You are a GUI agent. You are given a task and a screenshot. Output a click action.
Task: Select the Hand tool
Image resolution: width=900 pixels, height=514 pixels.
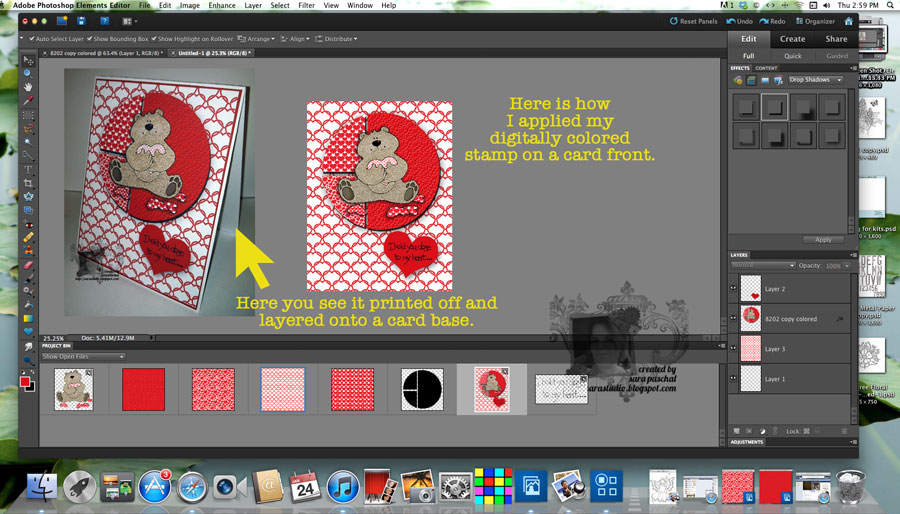click(x=28, y=87)
